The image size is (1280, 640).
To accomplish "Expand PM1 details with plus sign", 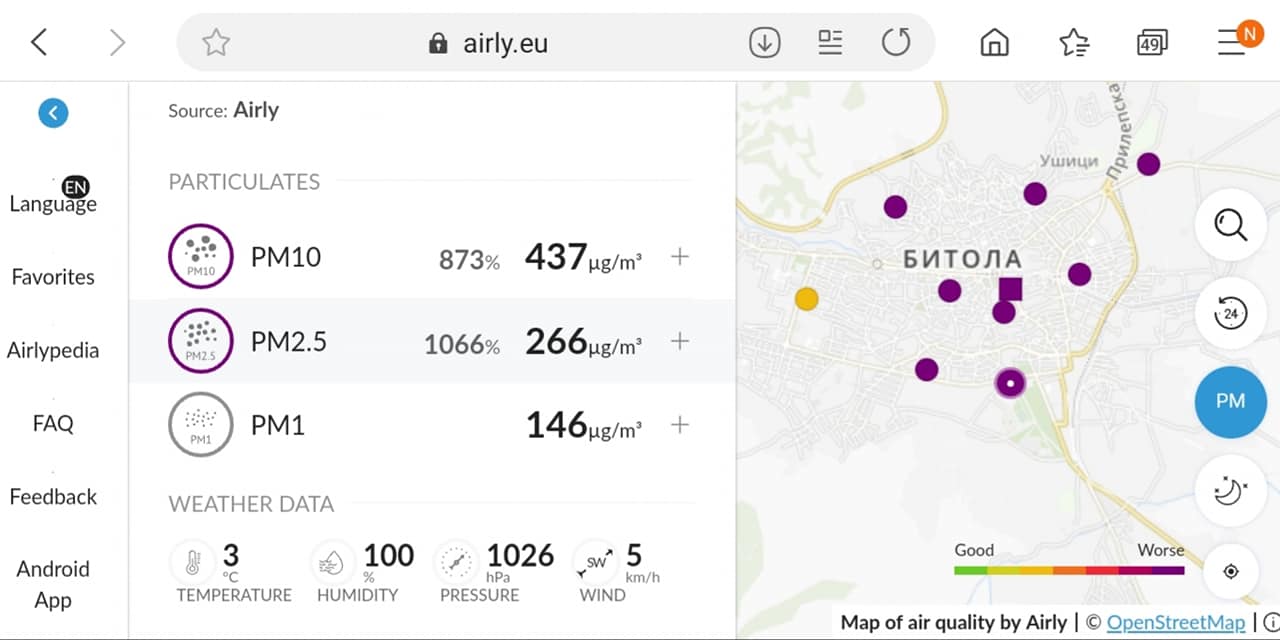I will pyautogui.click(x=680, y=425).
